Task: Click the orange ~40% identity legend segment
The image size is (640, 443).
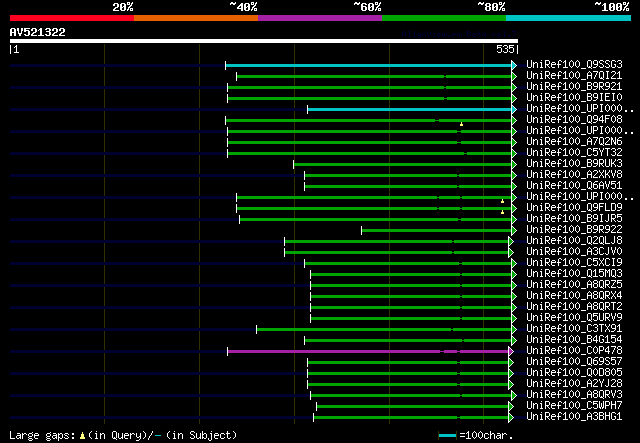Action: coord(196,18)
